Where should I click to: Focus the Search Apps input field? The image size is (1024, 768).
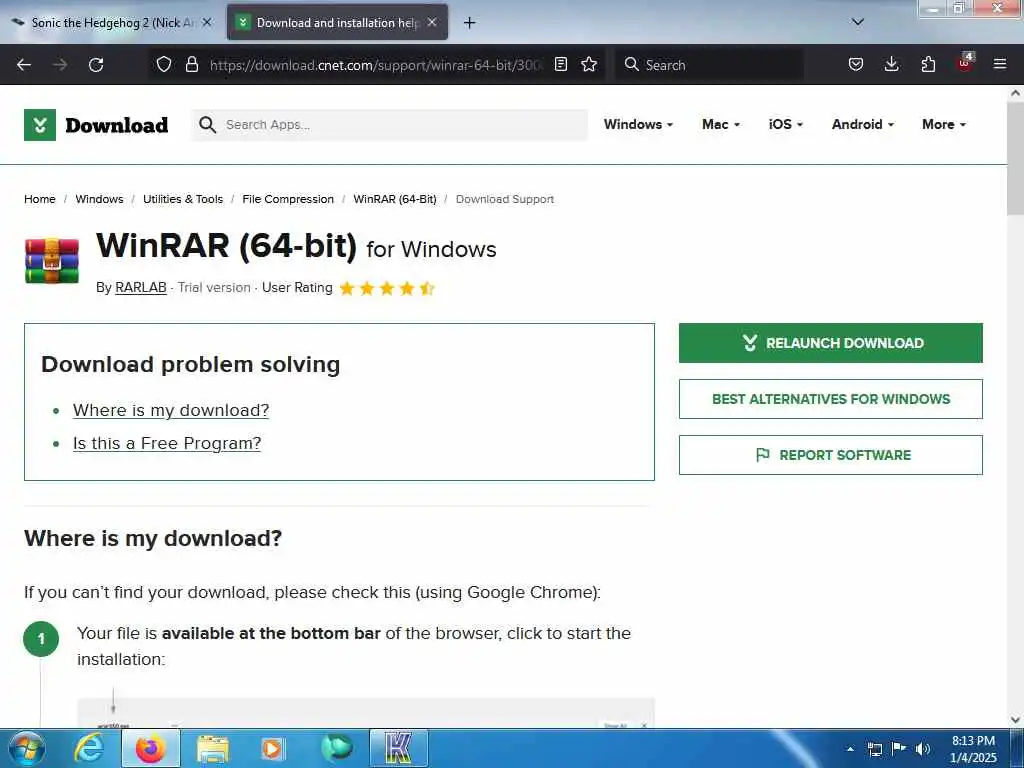click(x=389, y=125)
